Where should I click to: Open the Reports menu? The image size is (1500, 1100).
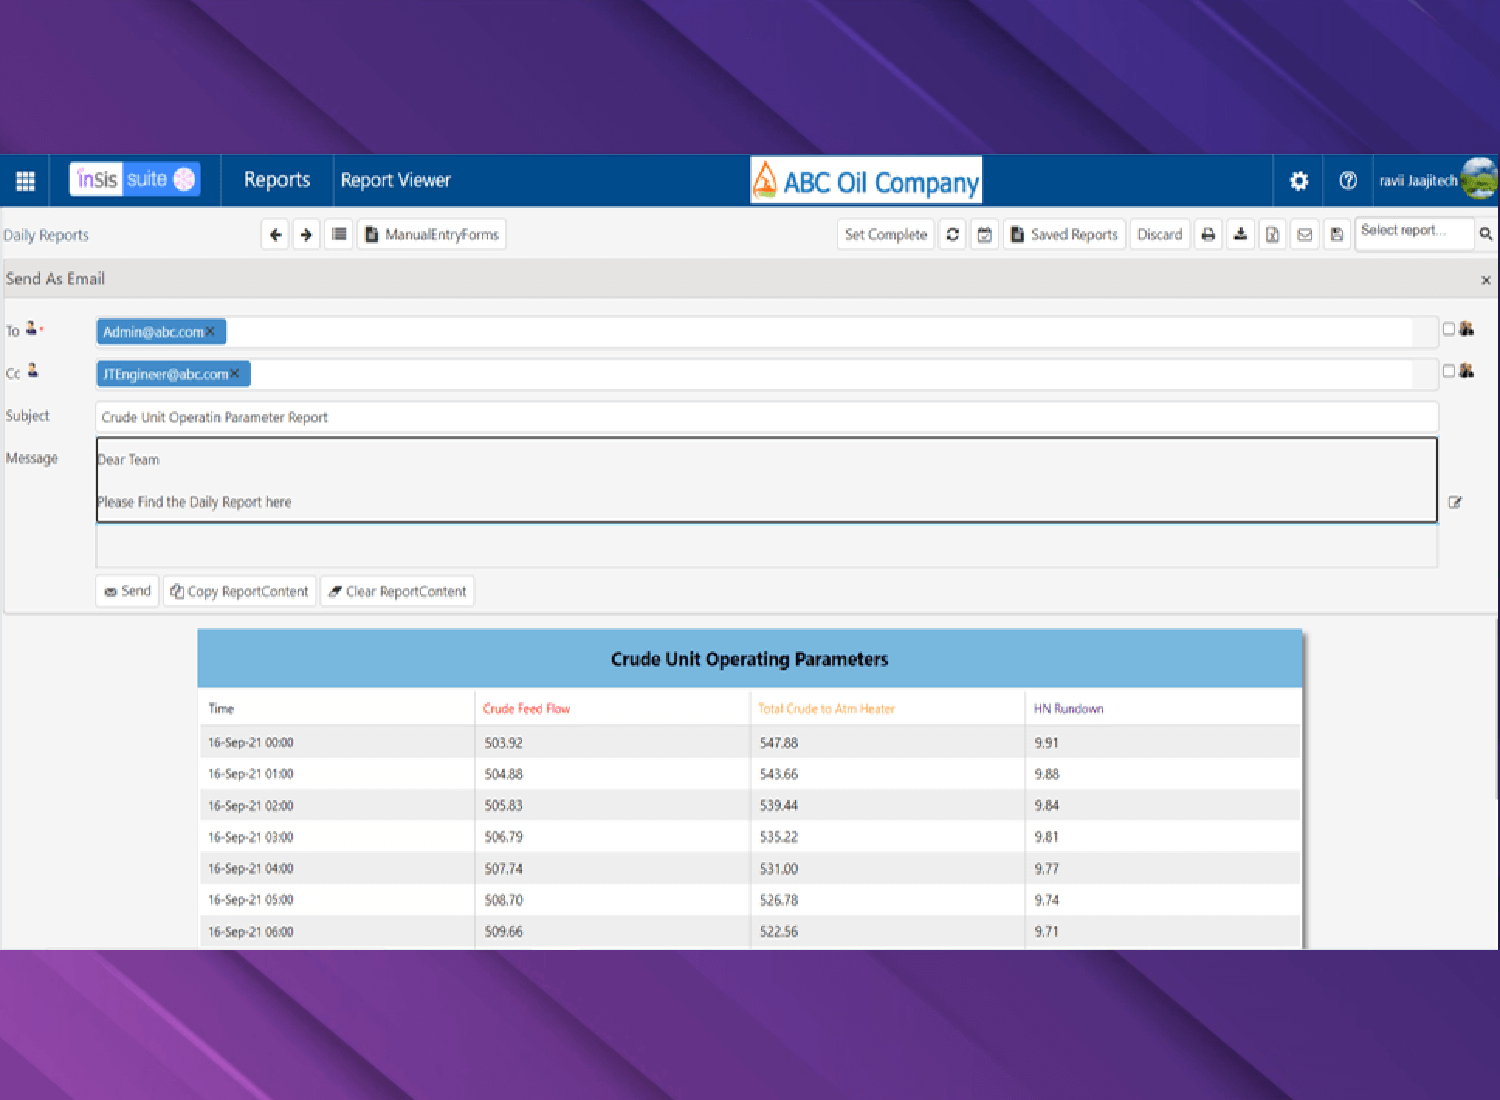(x=277, y=180)
